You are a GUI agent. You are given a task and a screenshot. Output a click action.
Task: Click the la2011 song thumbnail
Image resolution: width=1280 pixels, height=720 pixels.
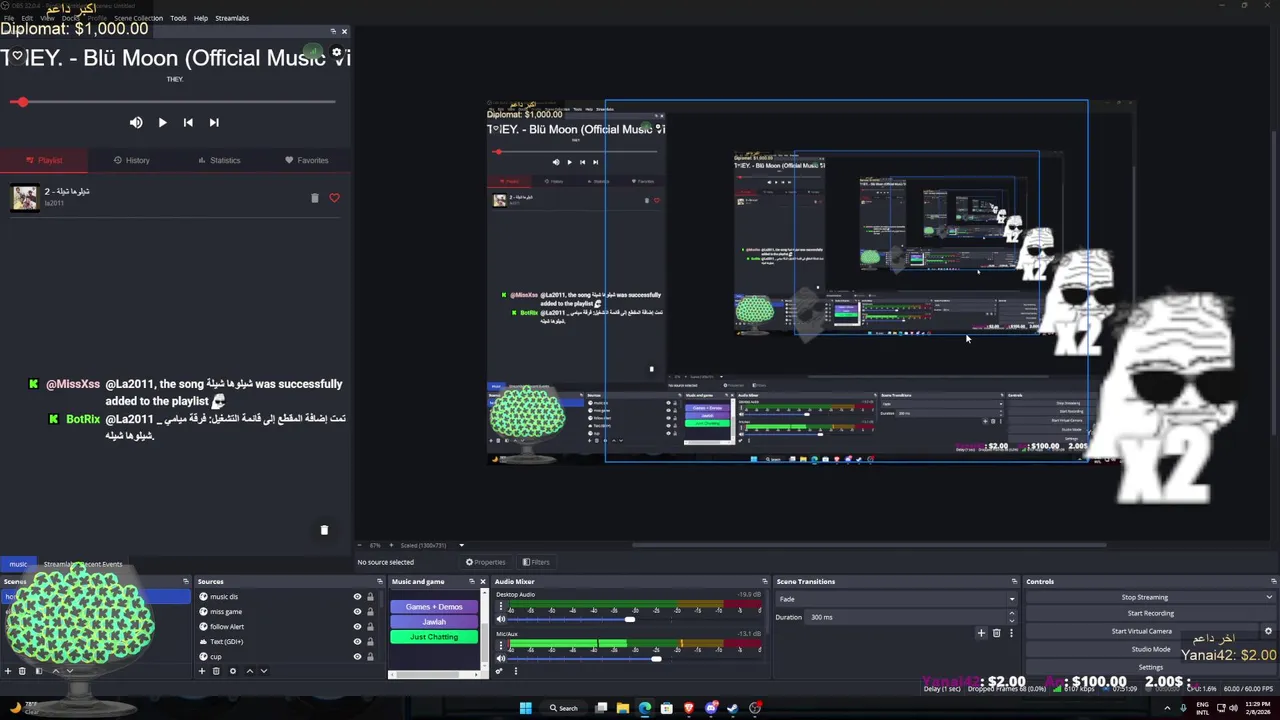pyautogui.click(x=25, y=198)
